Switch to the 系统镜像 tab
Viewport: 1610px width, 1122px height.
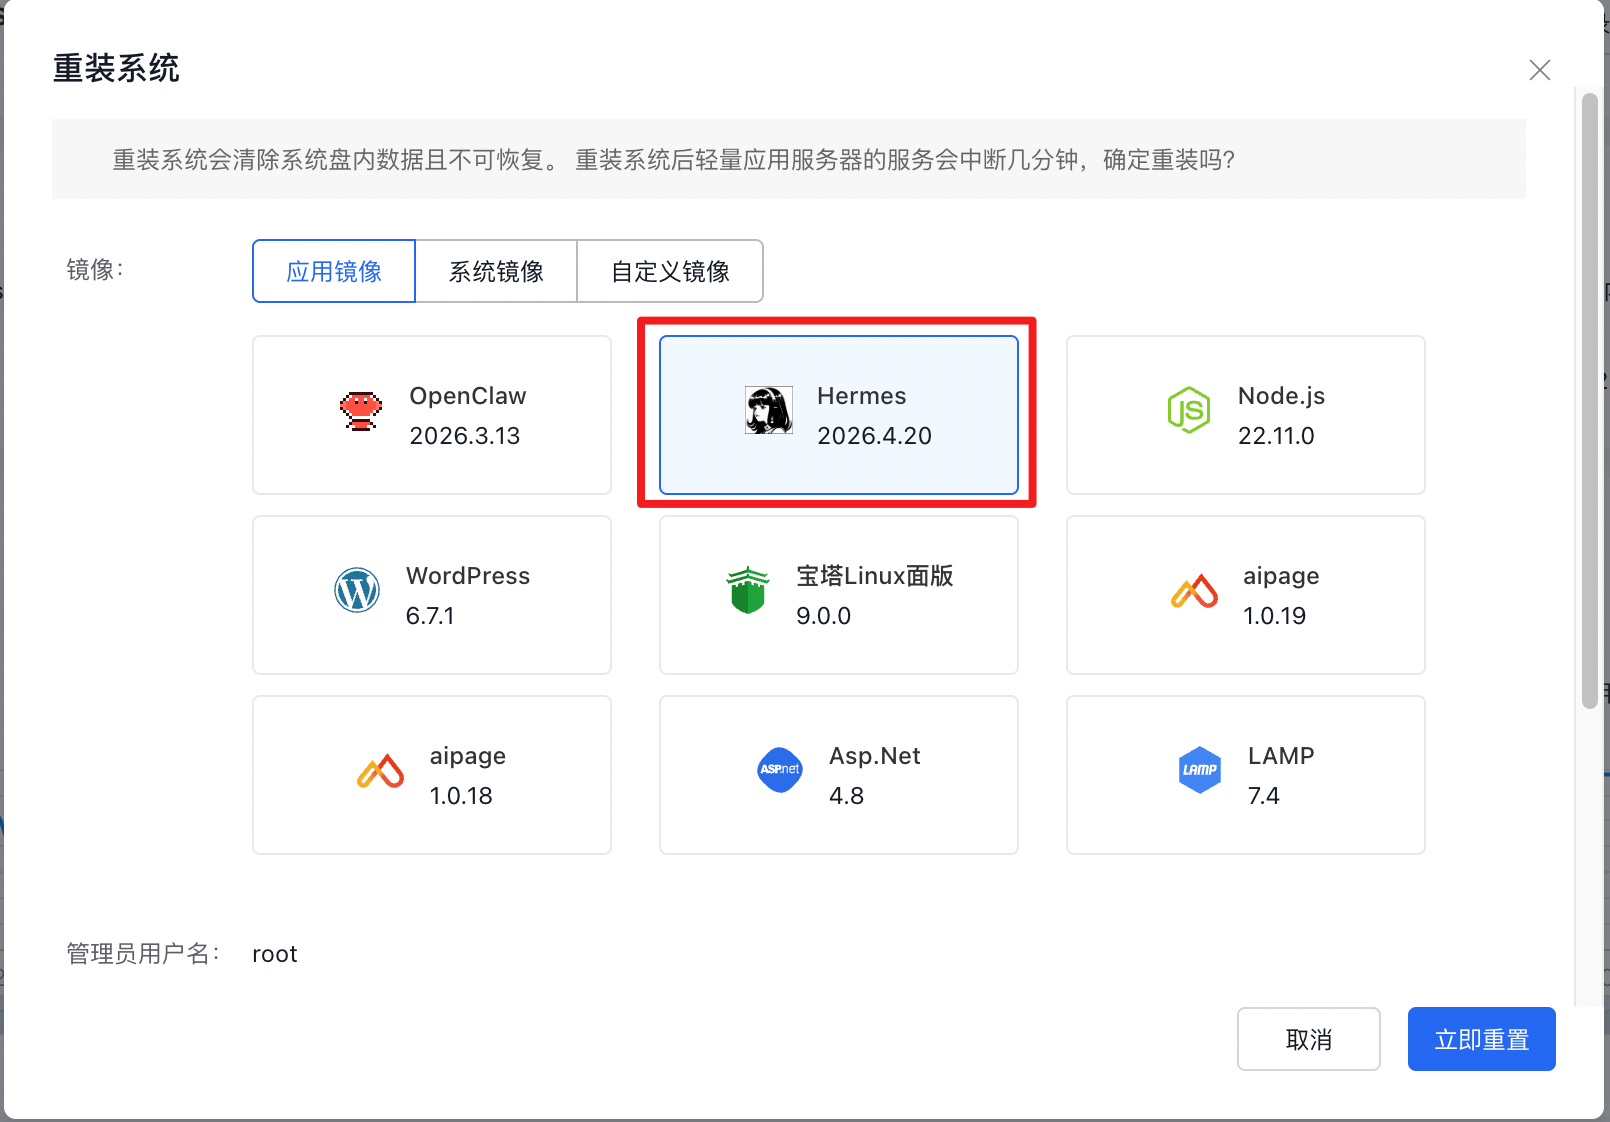496,271
